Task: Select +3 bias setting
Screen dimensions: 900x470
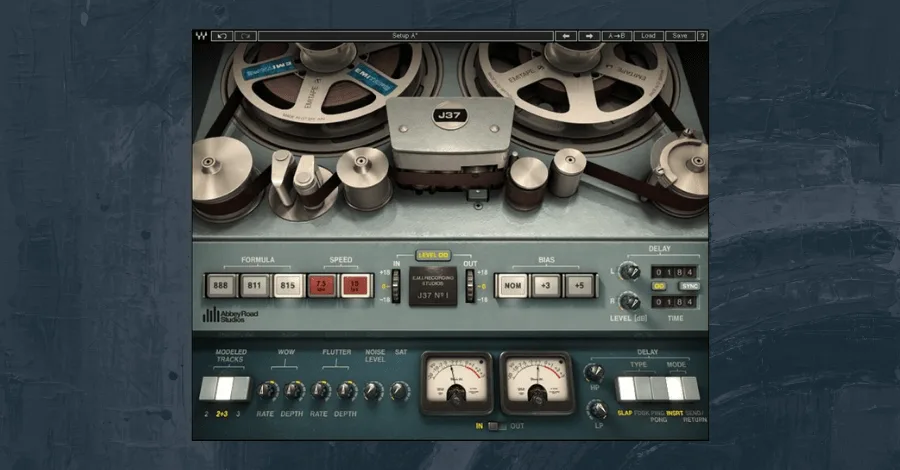Action: [546, 285]
